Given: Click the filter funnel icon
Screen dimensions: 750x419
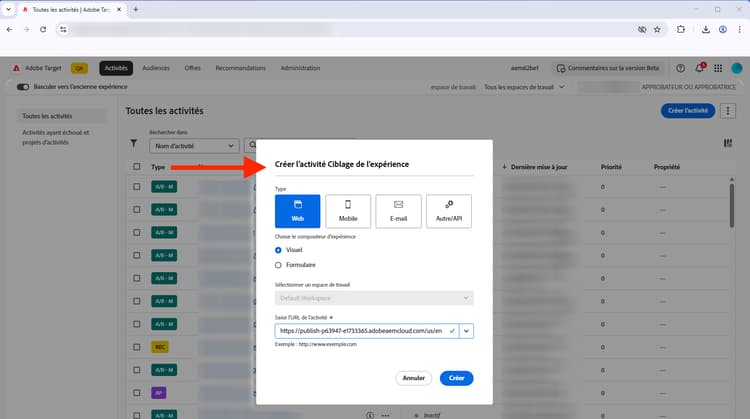Looking at the screenshot, I should (134, 143).
